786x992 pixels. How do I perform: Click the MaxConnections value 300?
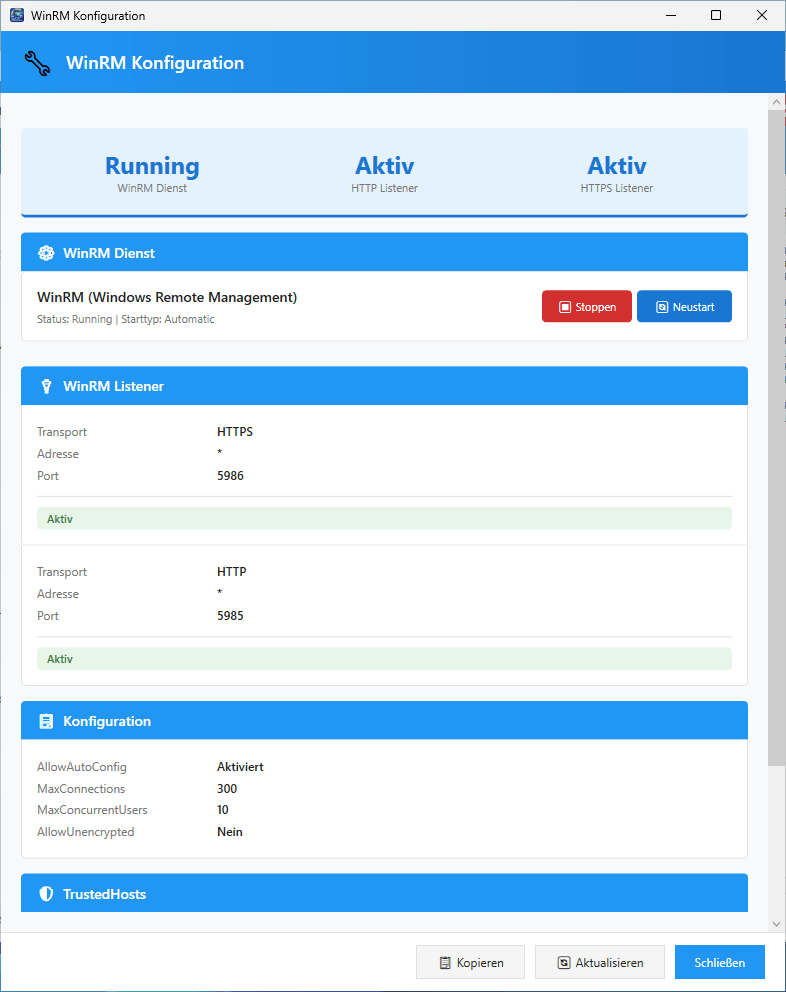tap(227, 789)
